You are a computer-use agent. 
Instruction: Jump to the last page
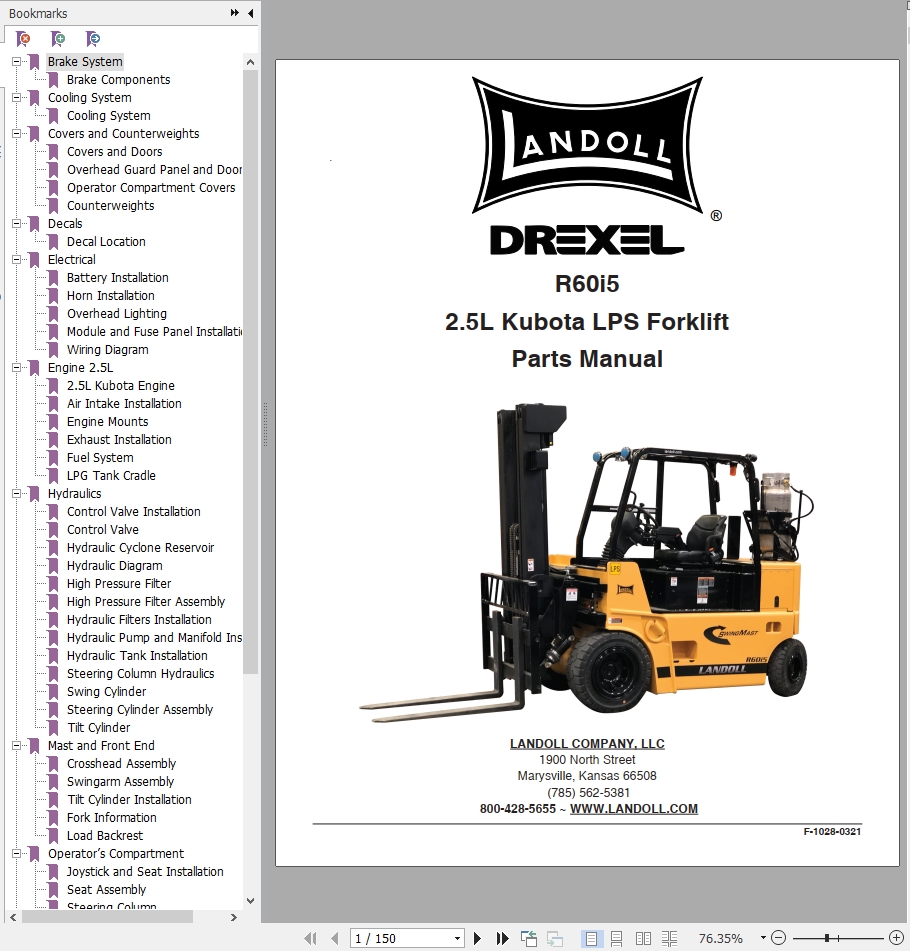[x=502, y=938]
